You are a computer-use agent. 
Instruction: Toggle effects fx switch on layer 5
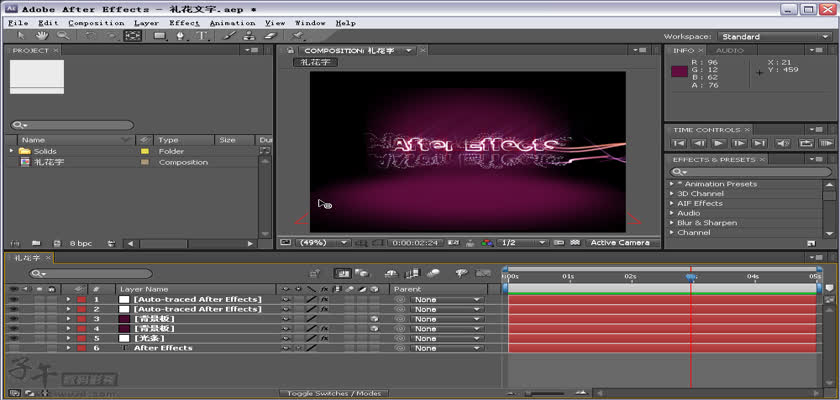[324, 338]
